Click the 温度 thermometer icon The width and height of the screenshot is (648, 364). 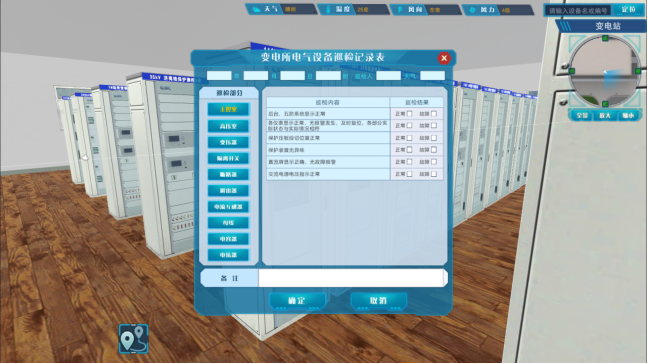coord(328,9)
